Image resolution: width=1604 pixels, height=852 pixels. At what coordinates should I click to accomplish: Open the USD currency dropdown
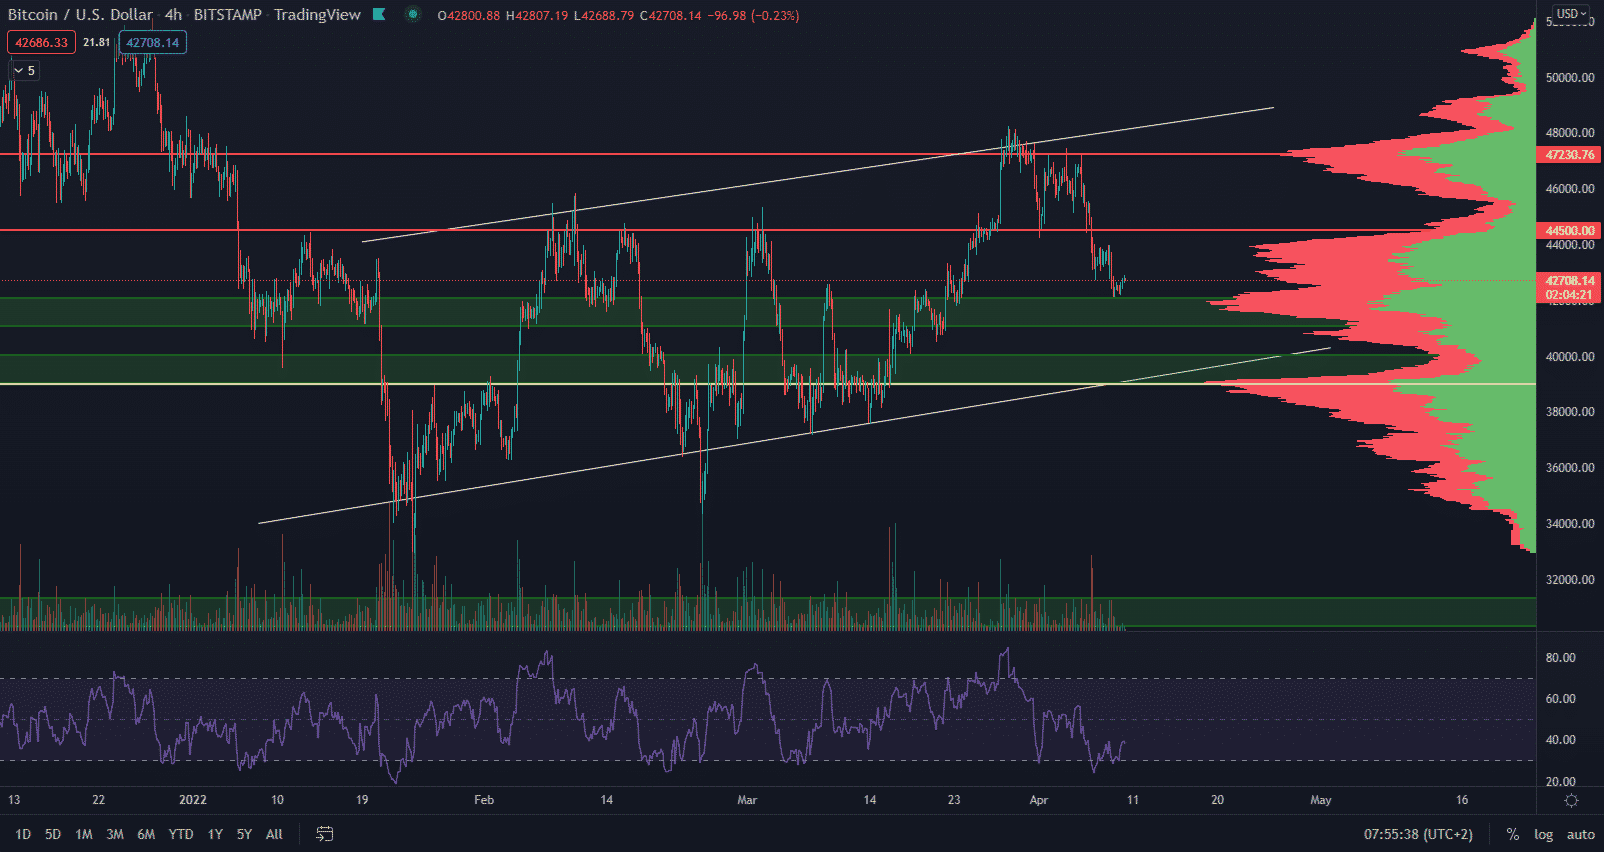click(1571, 14)
